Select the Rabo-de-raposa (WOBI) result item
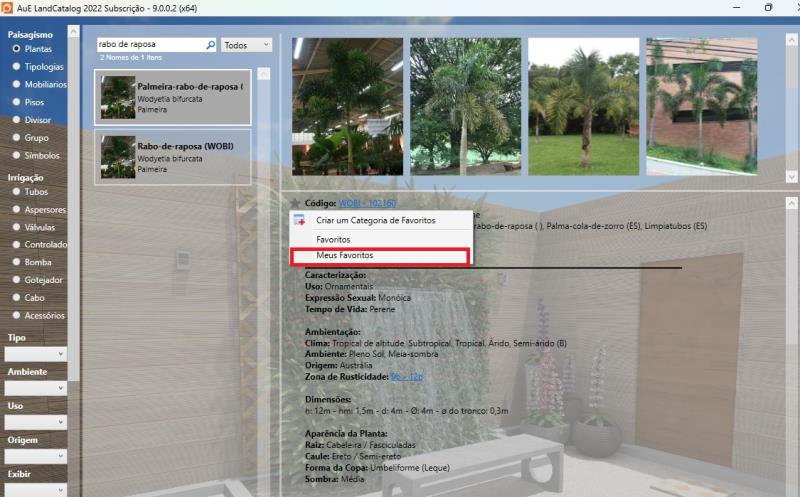Viewport: 800px width, 497px height. (x=173, y=157)
